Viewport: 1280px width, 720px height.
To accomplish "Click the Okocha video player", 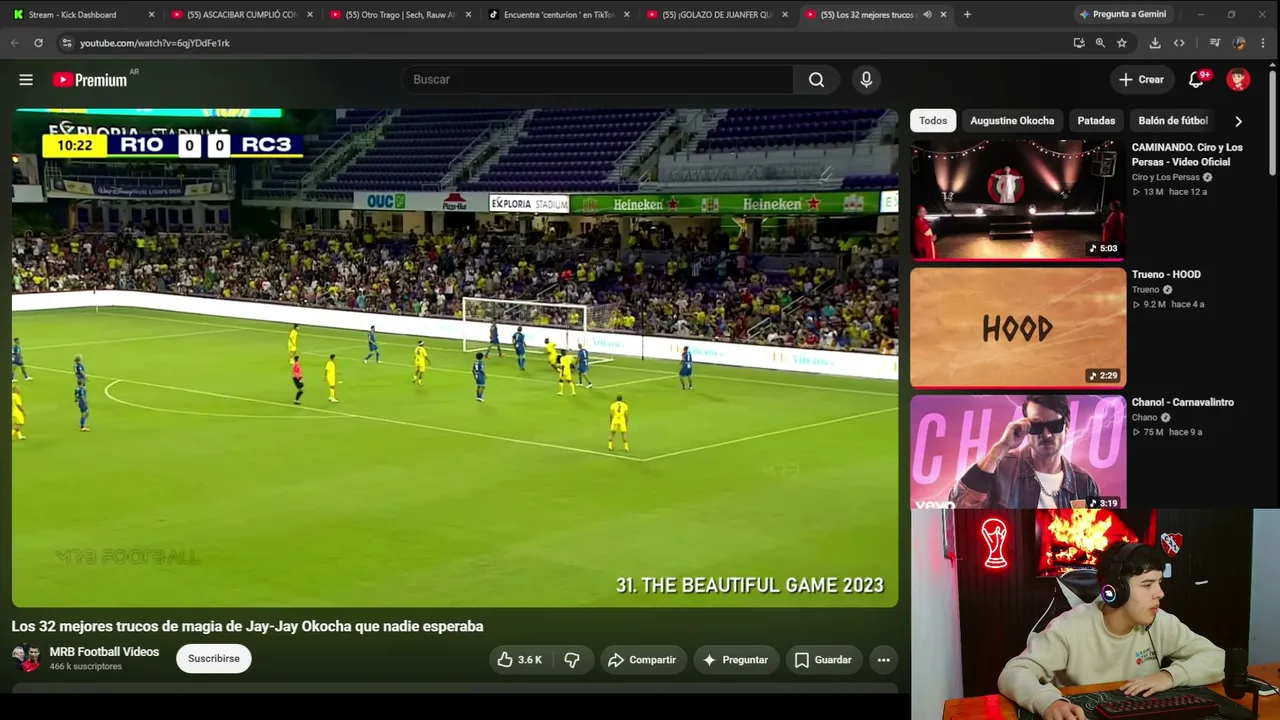I will tap(455, 358).
